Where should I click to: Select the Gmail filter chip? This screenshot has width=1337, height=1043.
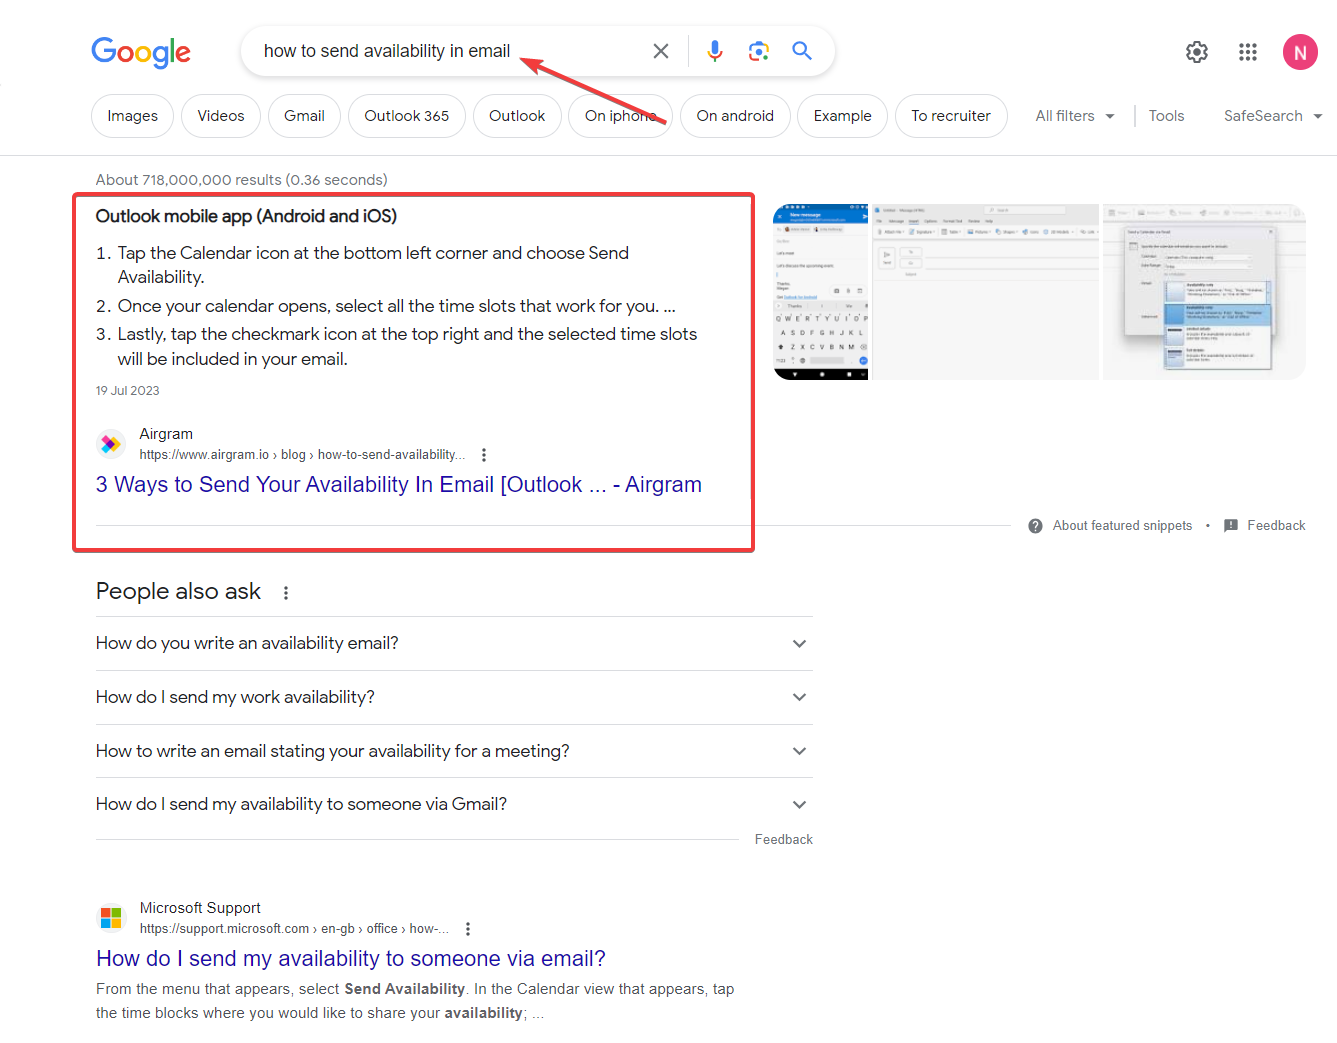click(304, 116)
